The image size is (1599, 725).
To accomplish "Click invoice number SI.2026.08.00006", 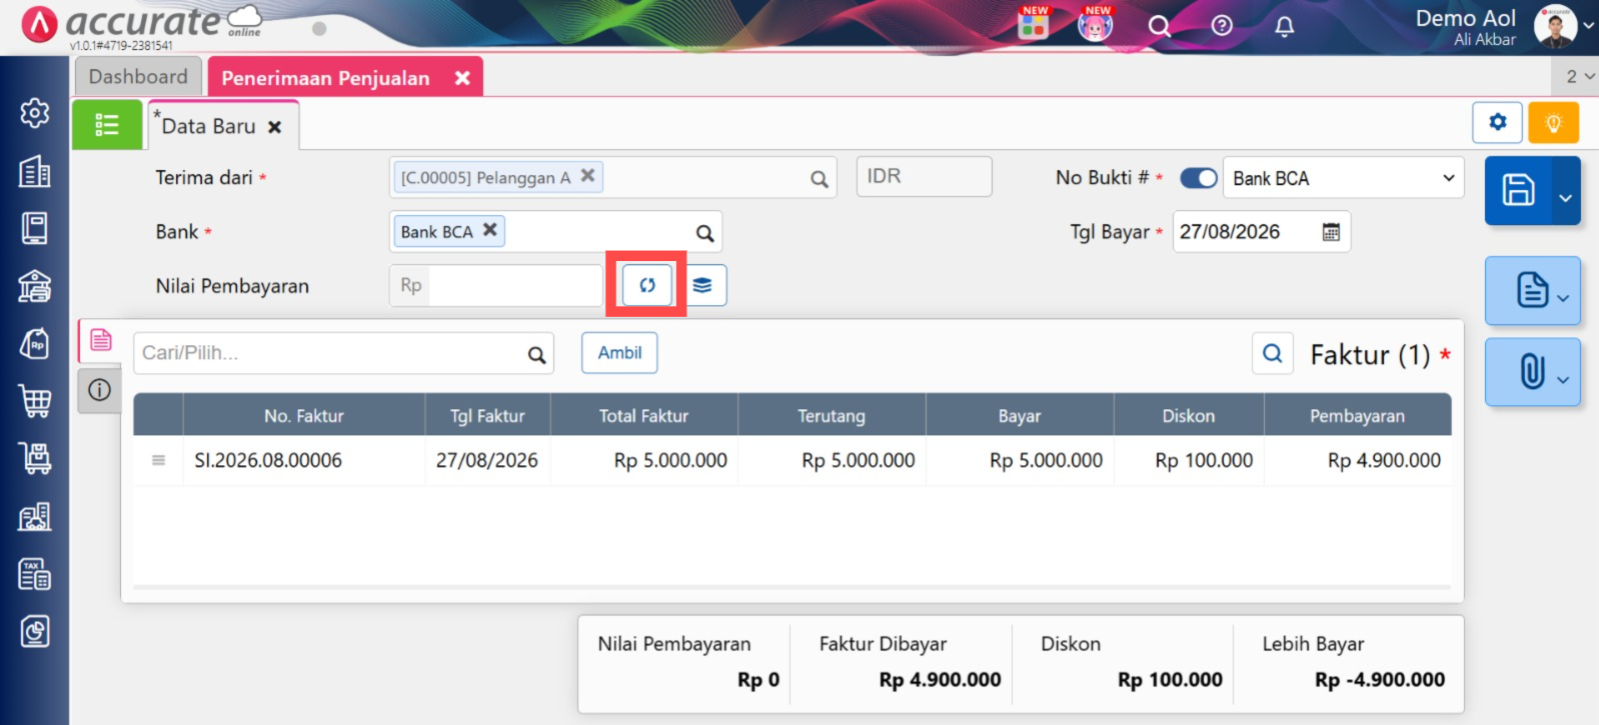I will pos(268,460).
